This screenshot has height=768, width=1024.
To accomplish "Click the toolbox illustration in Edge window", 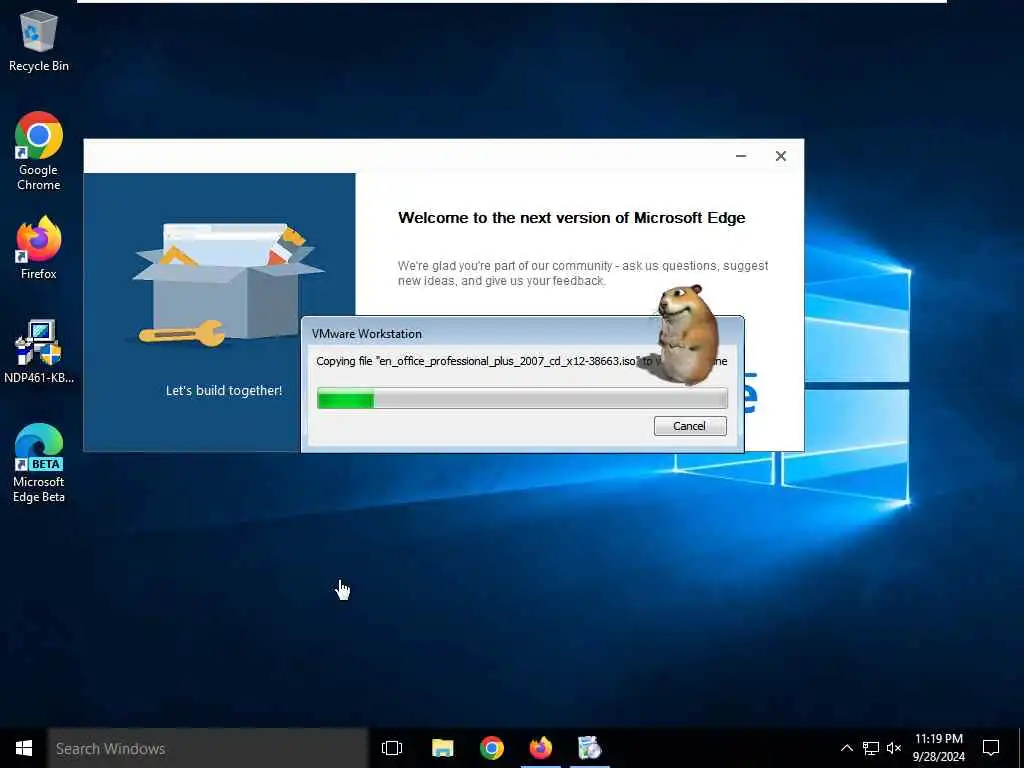I will [x=229, y=283].
